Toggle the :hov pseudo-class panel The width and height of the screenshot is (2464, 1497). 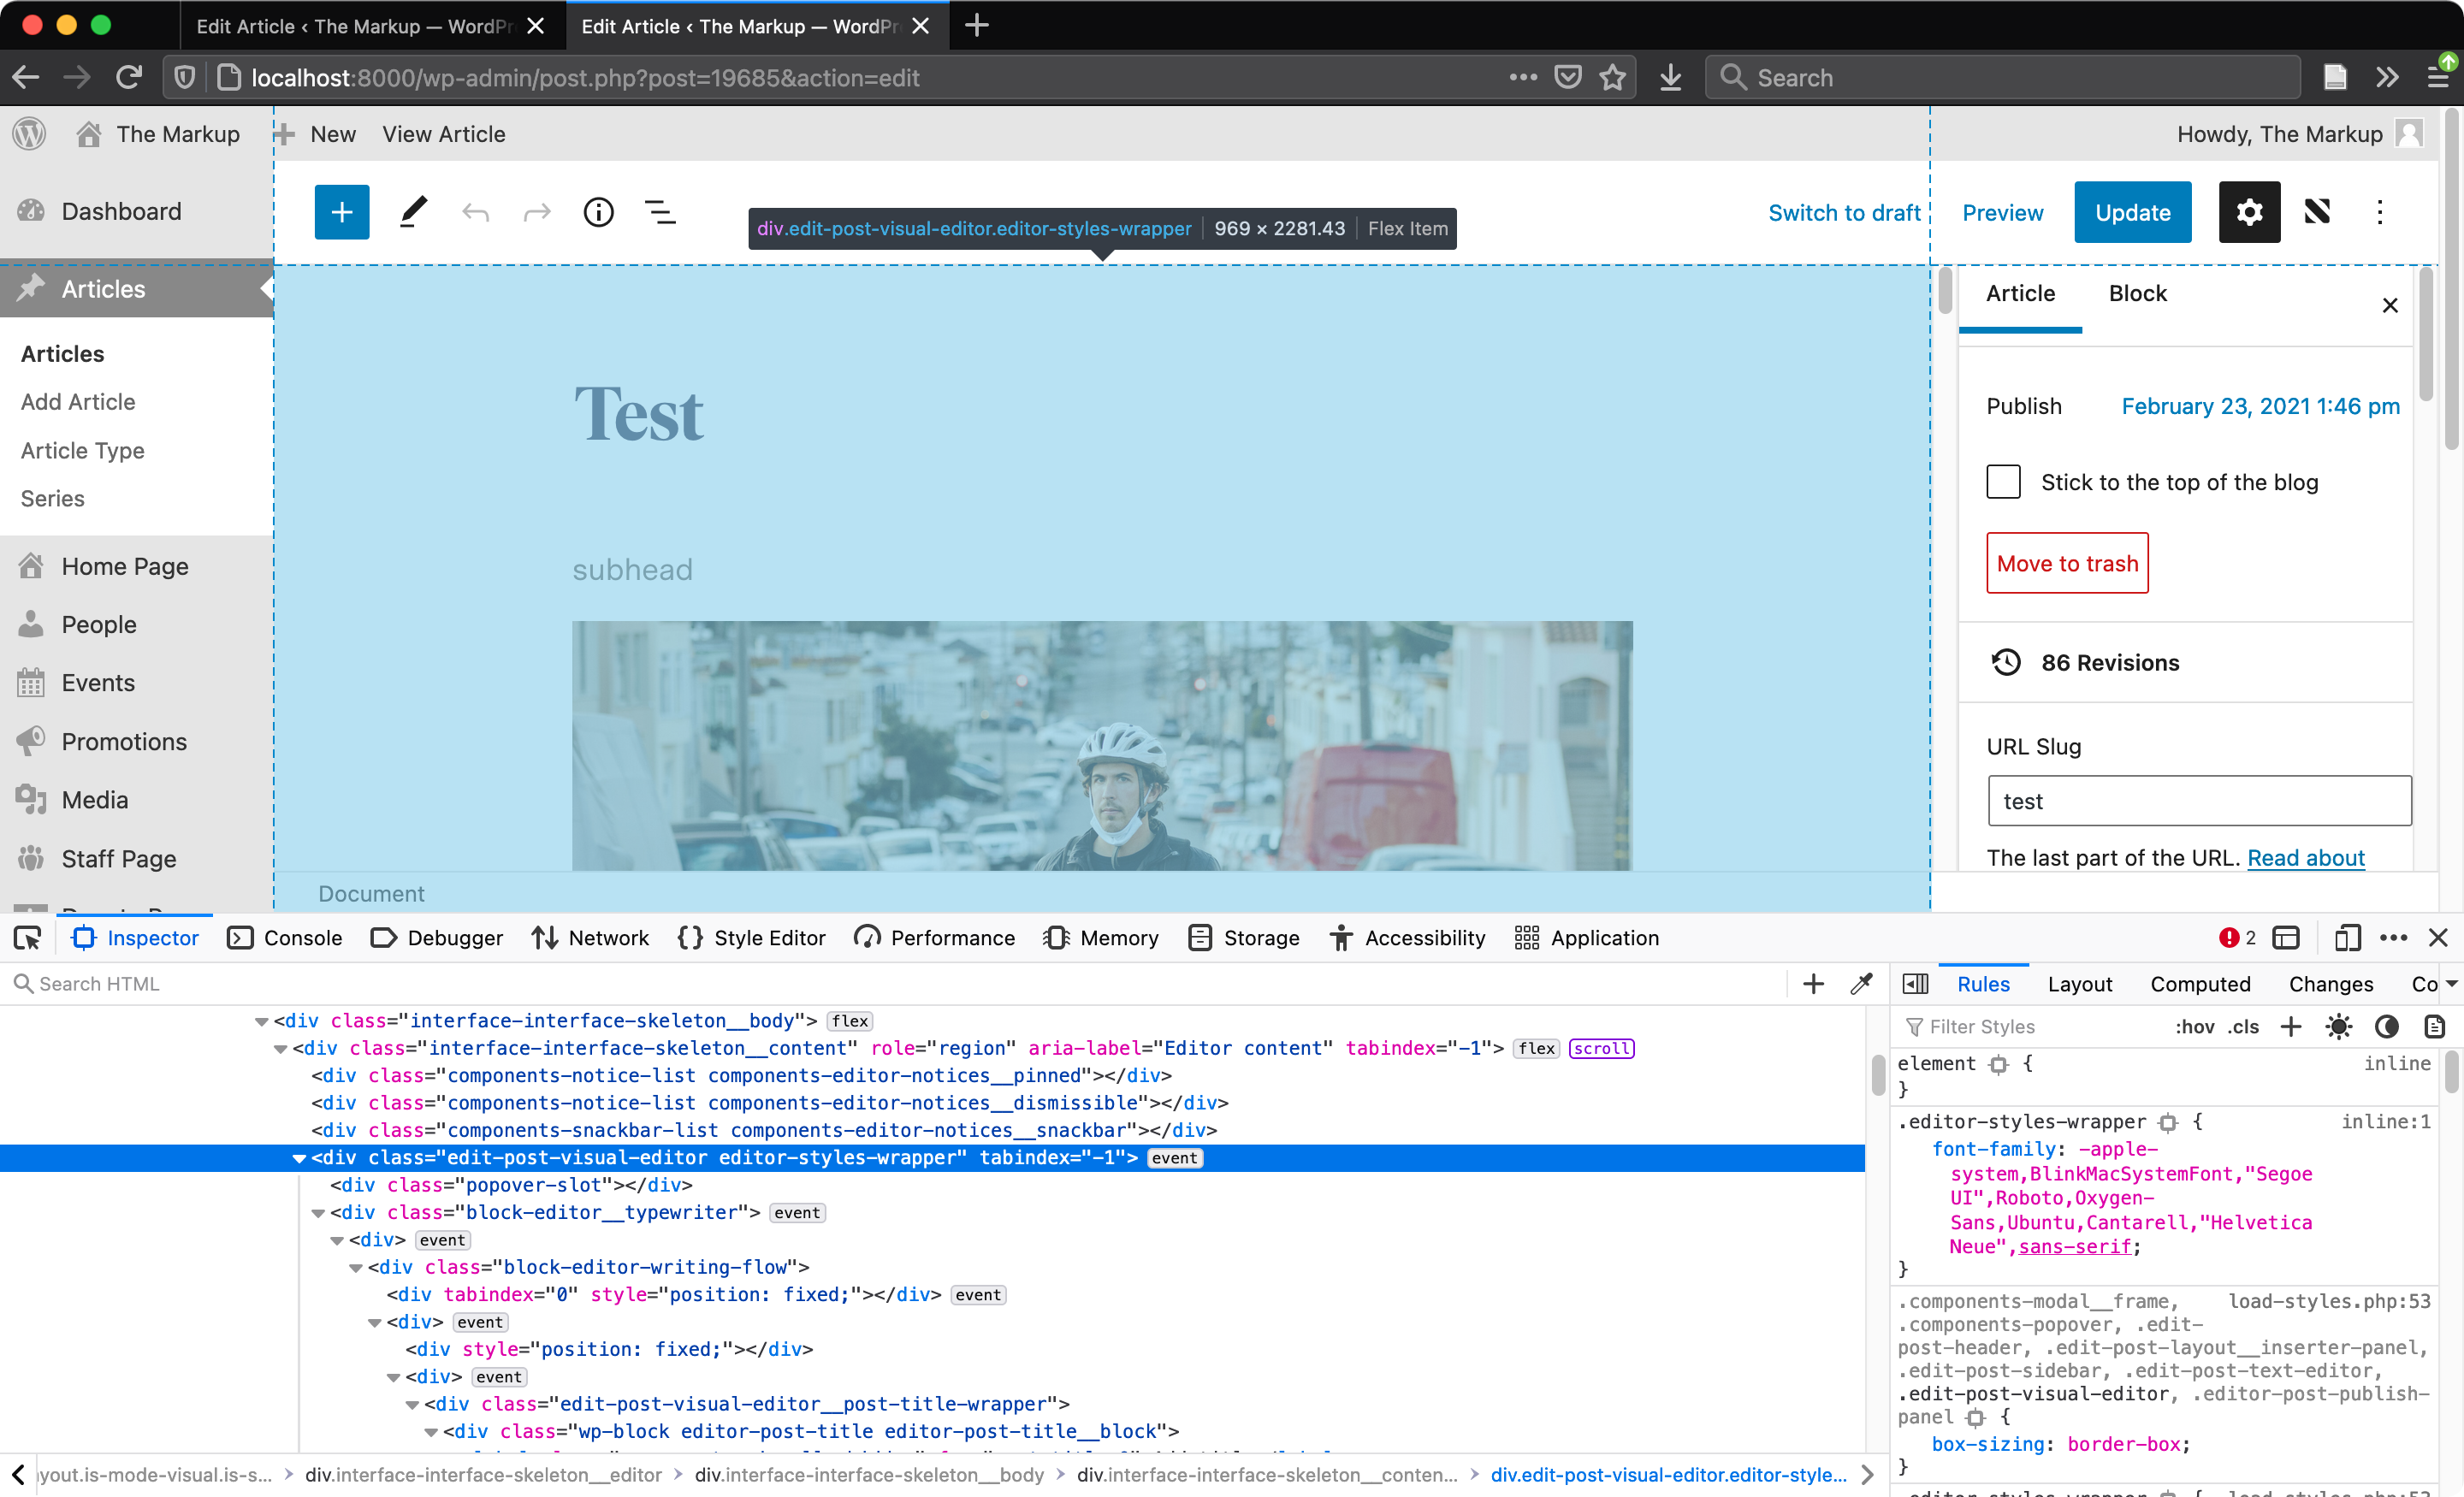(x=2194, y=1027)
